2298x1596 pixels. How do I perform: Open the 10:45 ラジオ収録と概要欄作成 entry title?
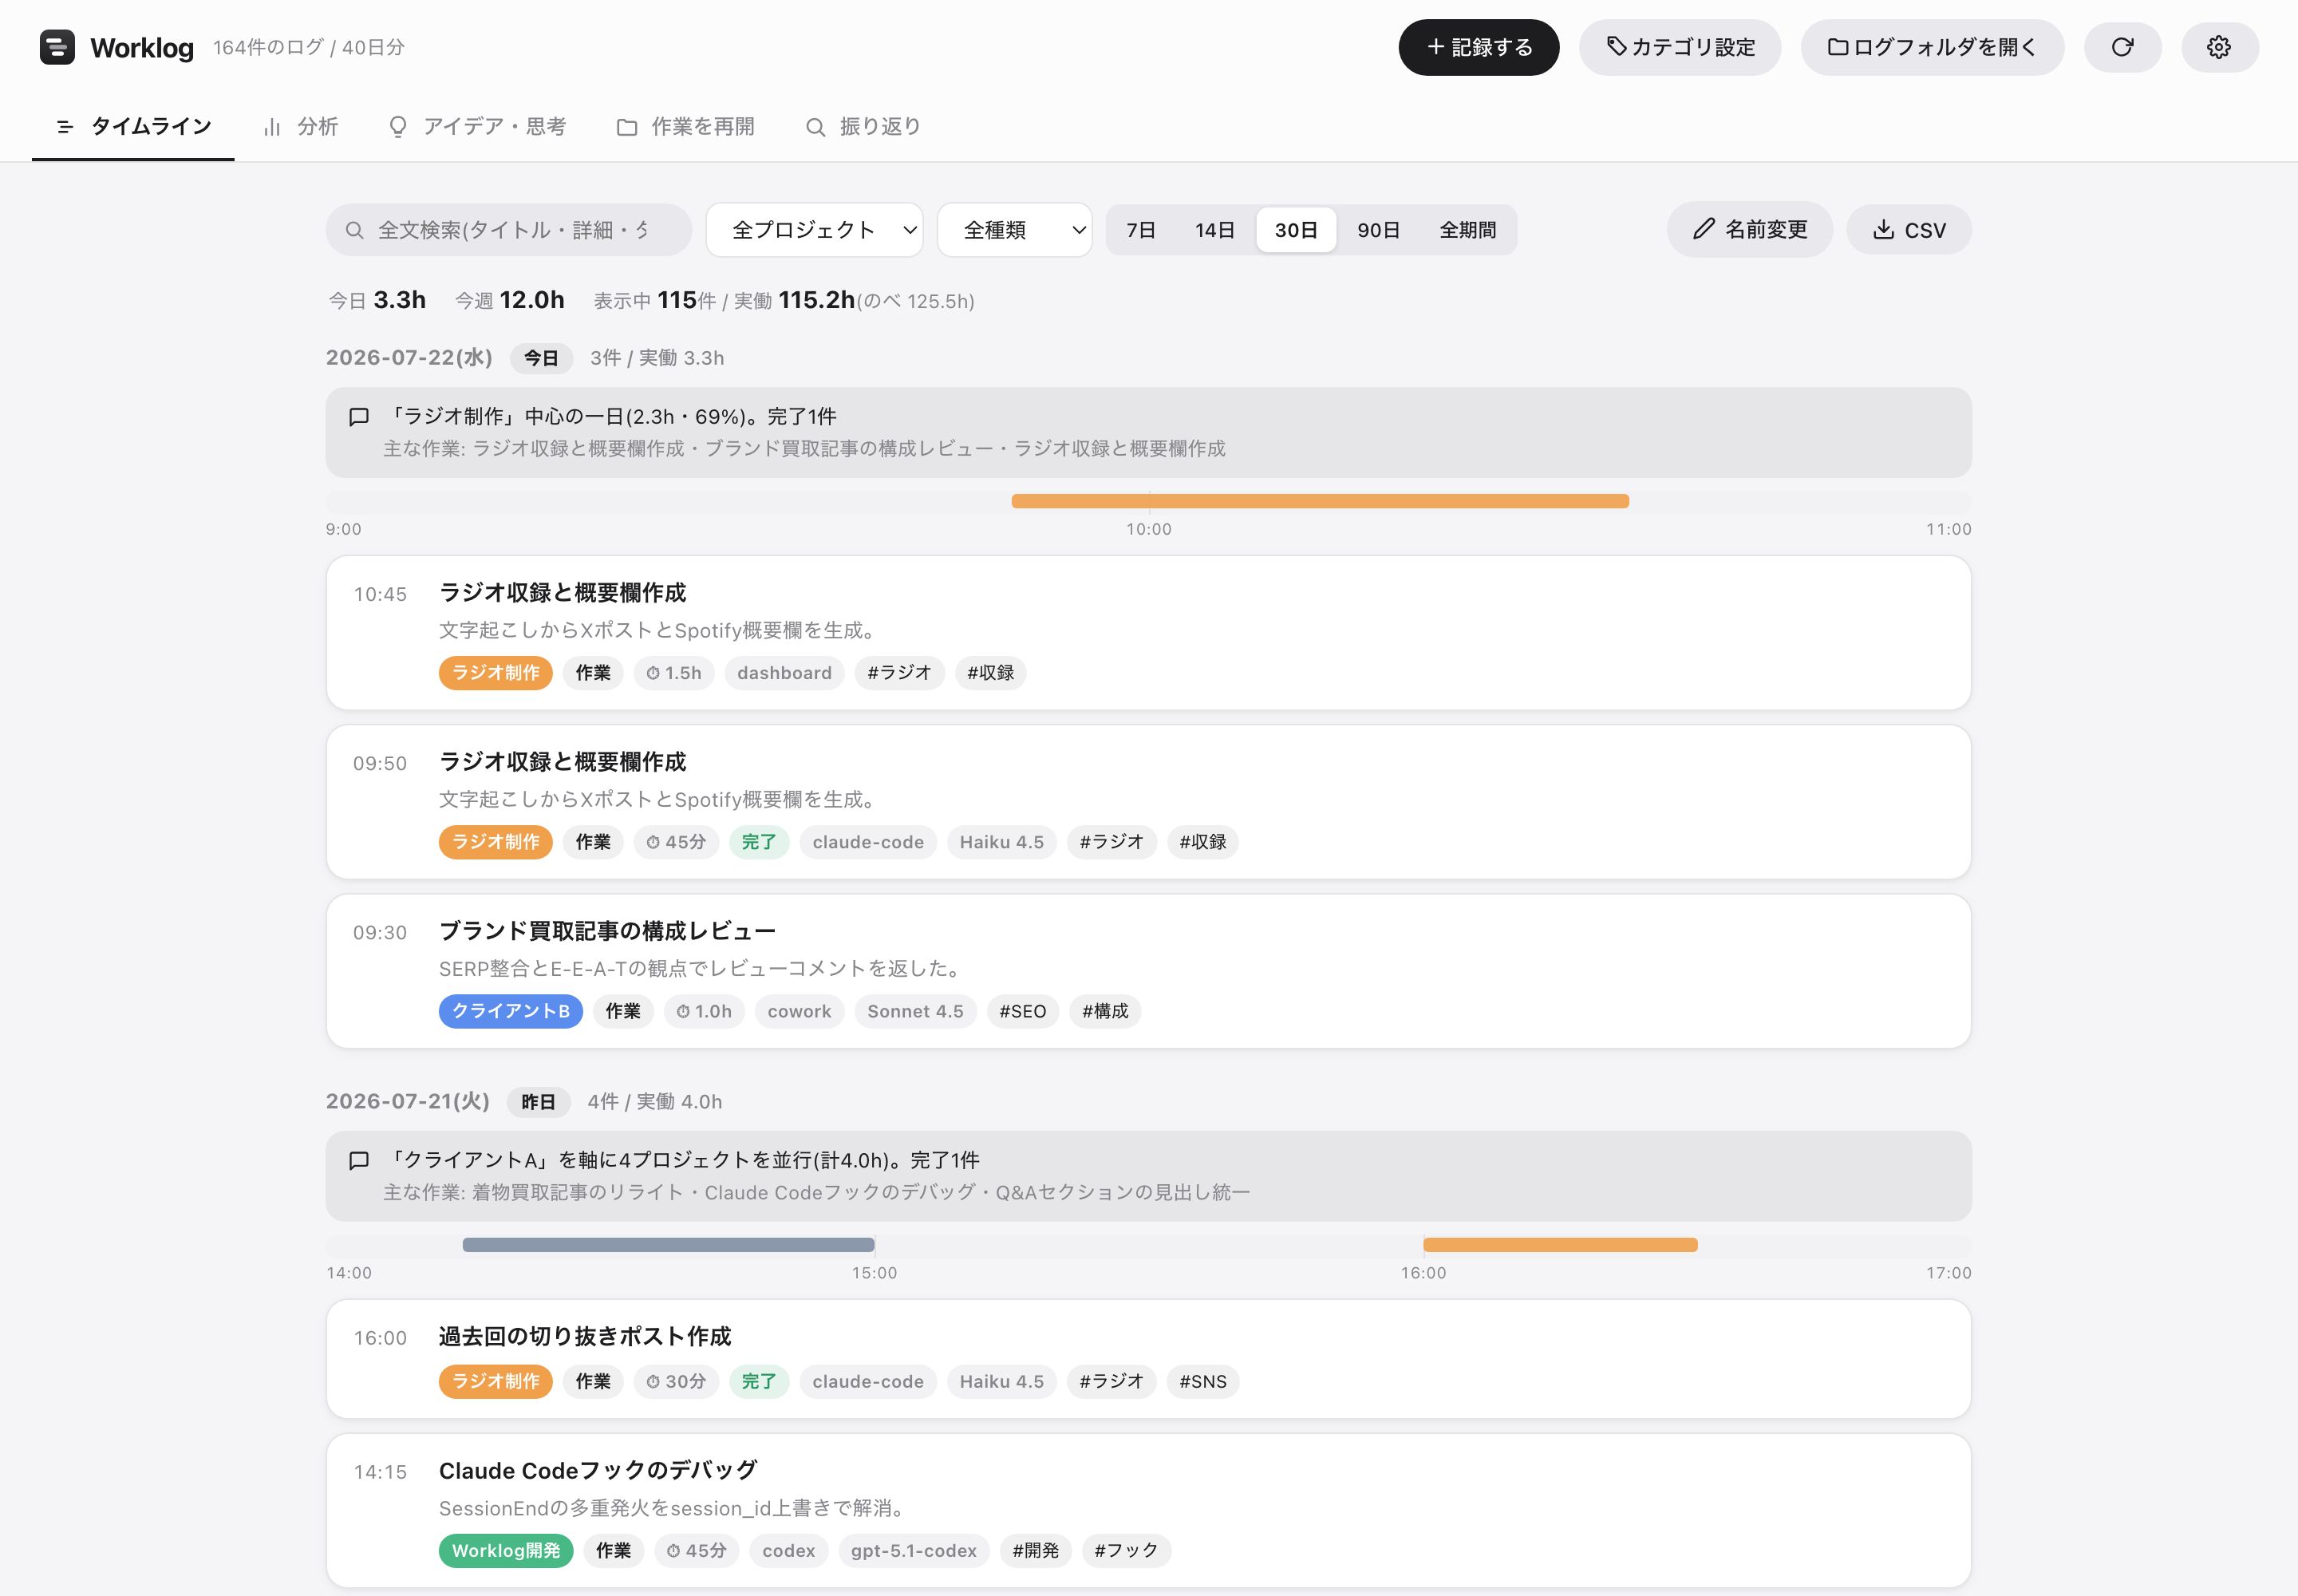click(x=562, y=593)
